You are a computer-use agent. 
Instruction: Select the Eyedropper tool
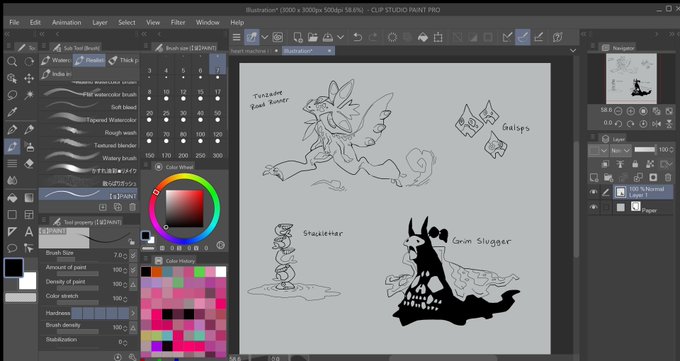12,112
